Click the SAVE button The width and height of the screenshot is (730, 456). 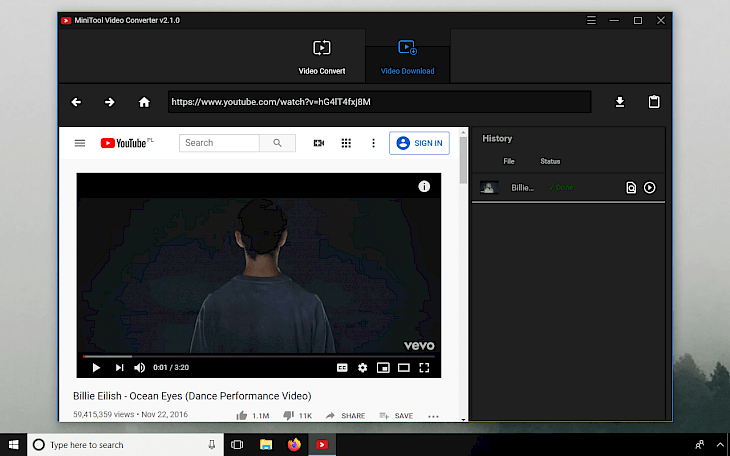pyautogui.click(x=396, y=415)
